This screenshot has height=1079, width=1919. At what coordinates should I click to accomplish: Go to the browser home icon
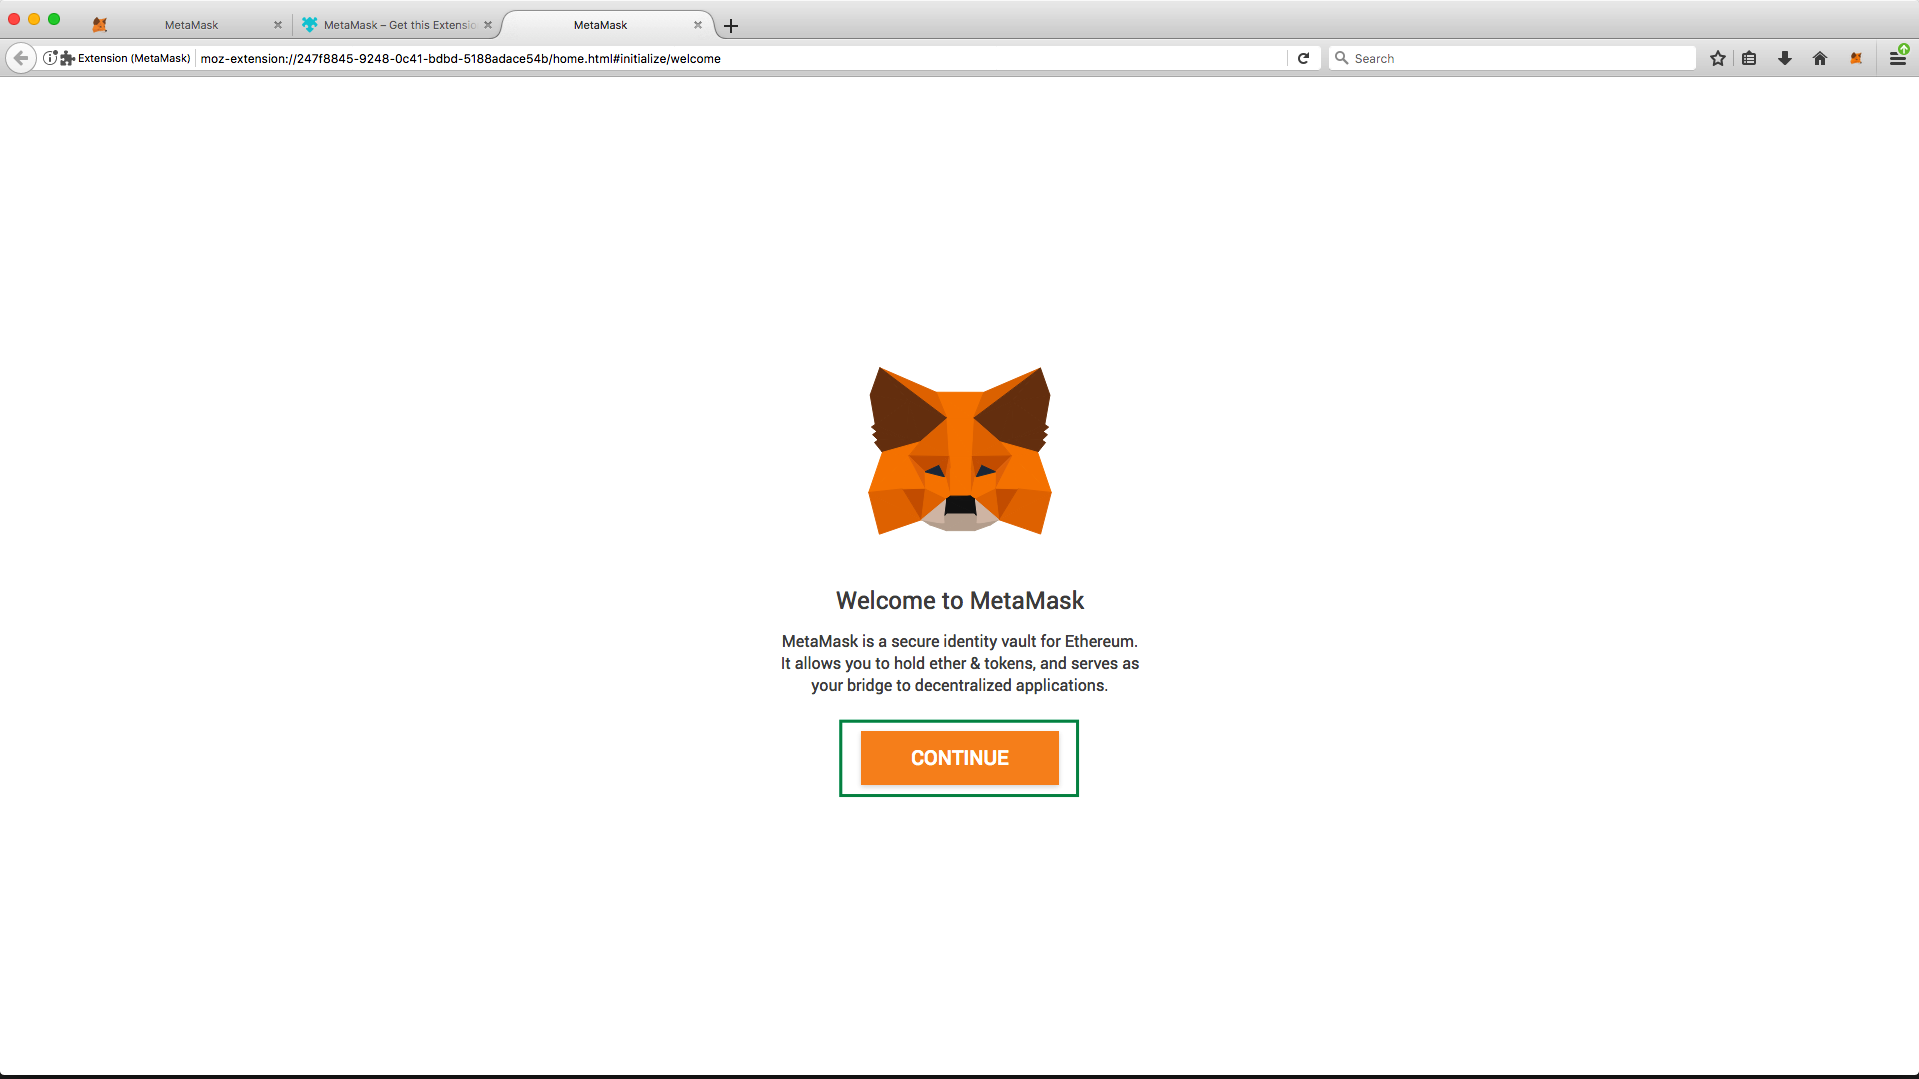point(1820,58)
